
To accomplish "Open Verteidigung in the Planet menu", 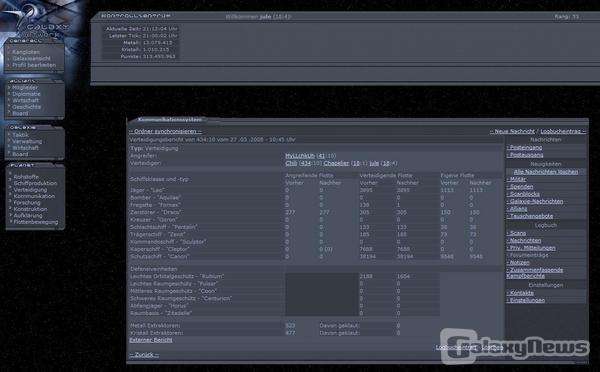I will (x=30, y=190).
